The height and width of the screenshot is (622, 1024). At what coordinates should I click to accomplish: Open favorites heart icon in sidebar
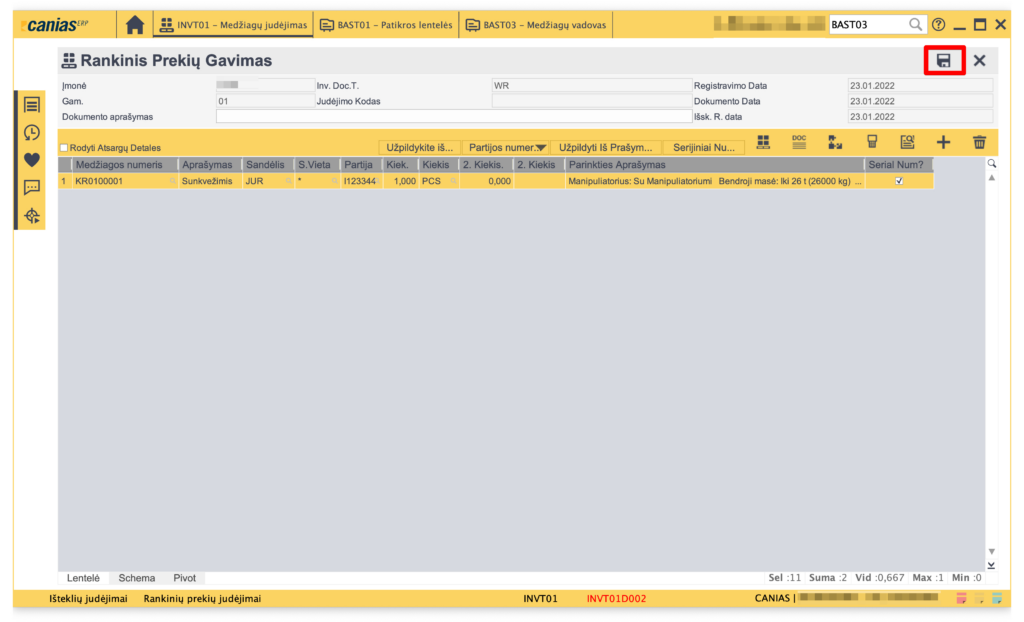pos(32,159)
